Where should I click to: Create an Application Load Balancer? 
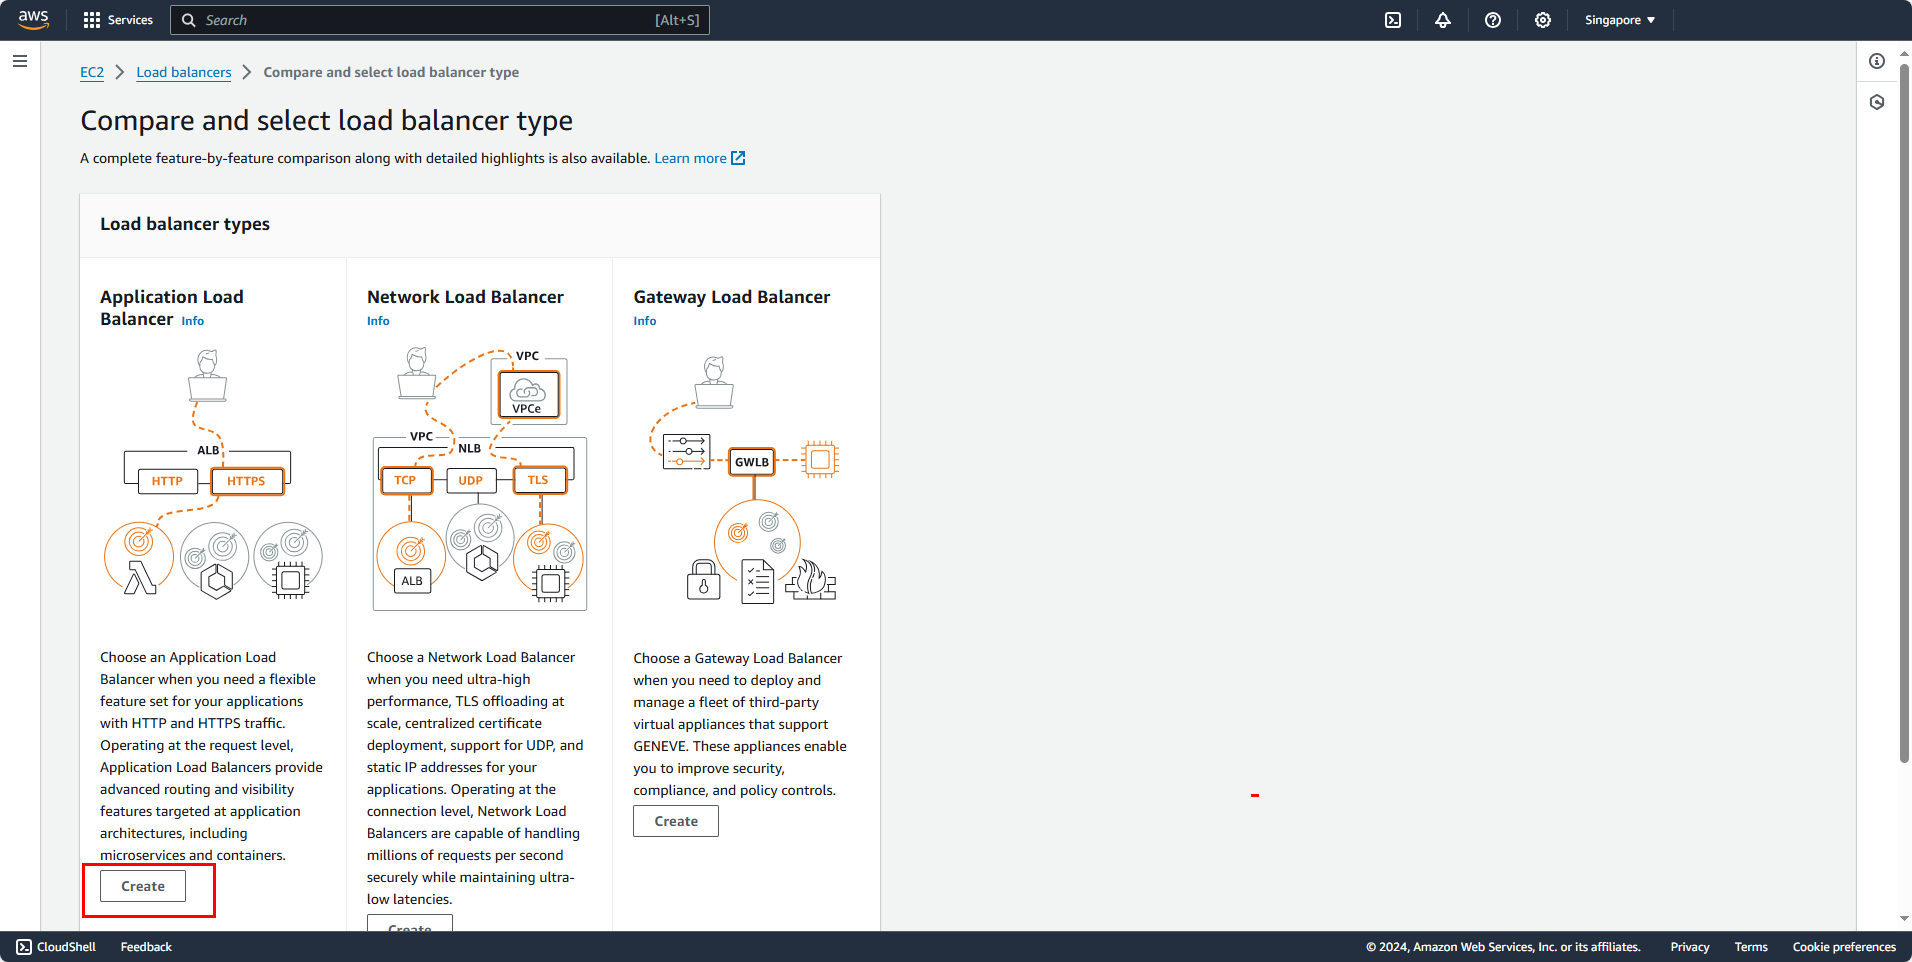coord(142,886)
